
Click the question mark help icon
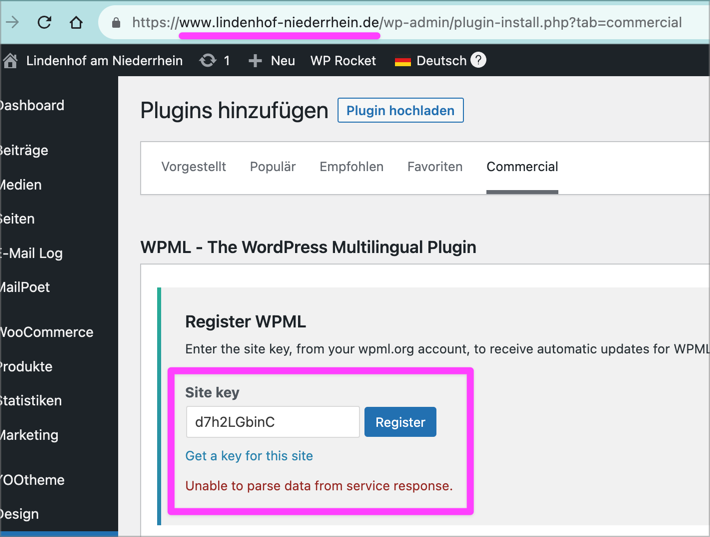coord(478,60)
